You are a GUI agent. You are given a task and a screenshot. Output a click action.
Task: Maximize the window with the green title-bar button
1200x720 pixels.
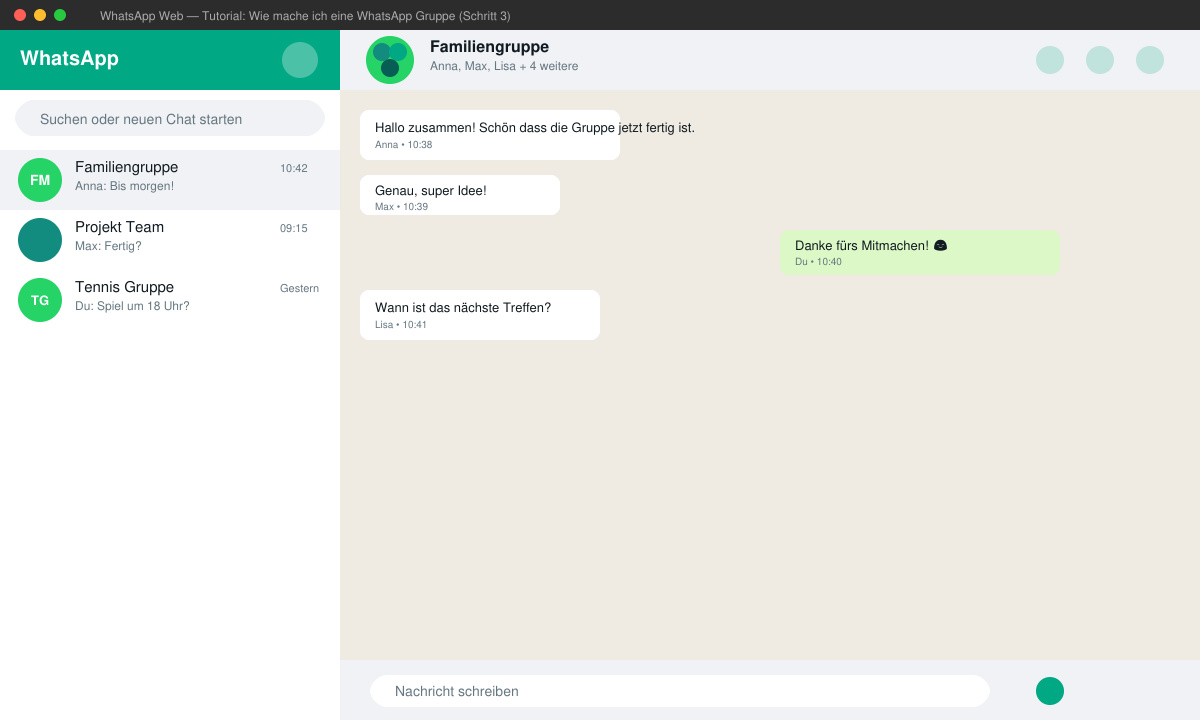pos(60,15)
